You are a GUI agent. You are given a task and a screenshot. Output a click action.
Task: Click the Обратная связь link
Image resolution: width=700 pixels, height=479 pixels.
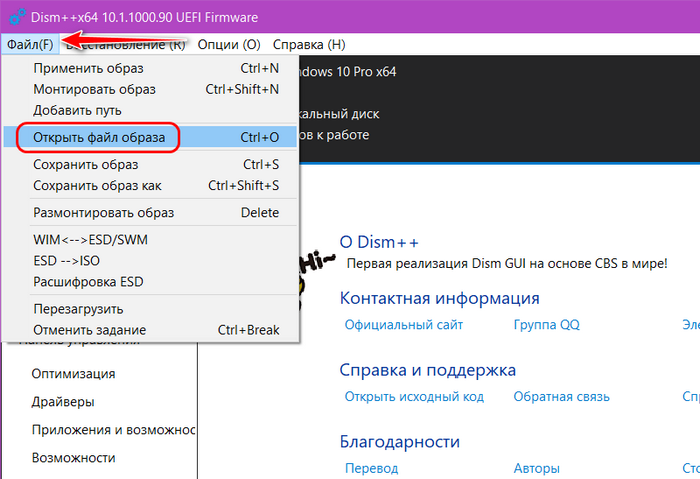(561, 397)
